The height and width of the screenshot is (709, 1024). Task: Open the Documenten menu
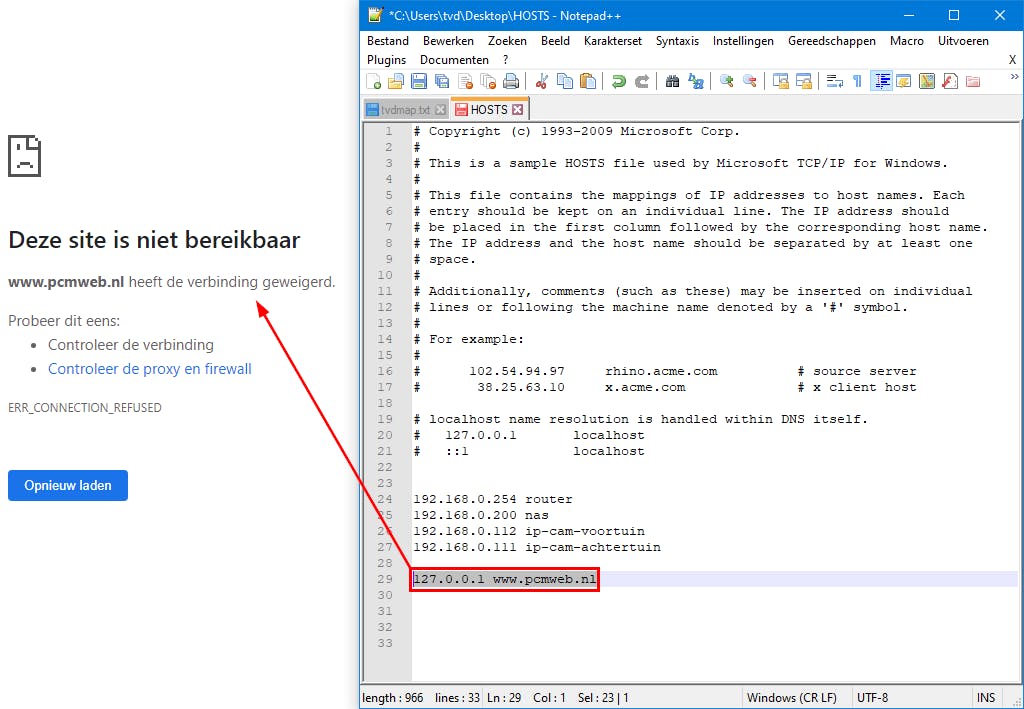[x=455, y=59]
